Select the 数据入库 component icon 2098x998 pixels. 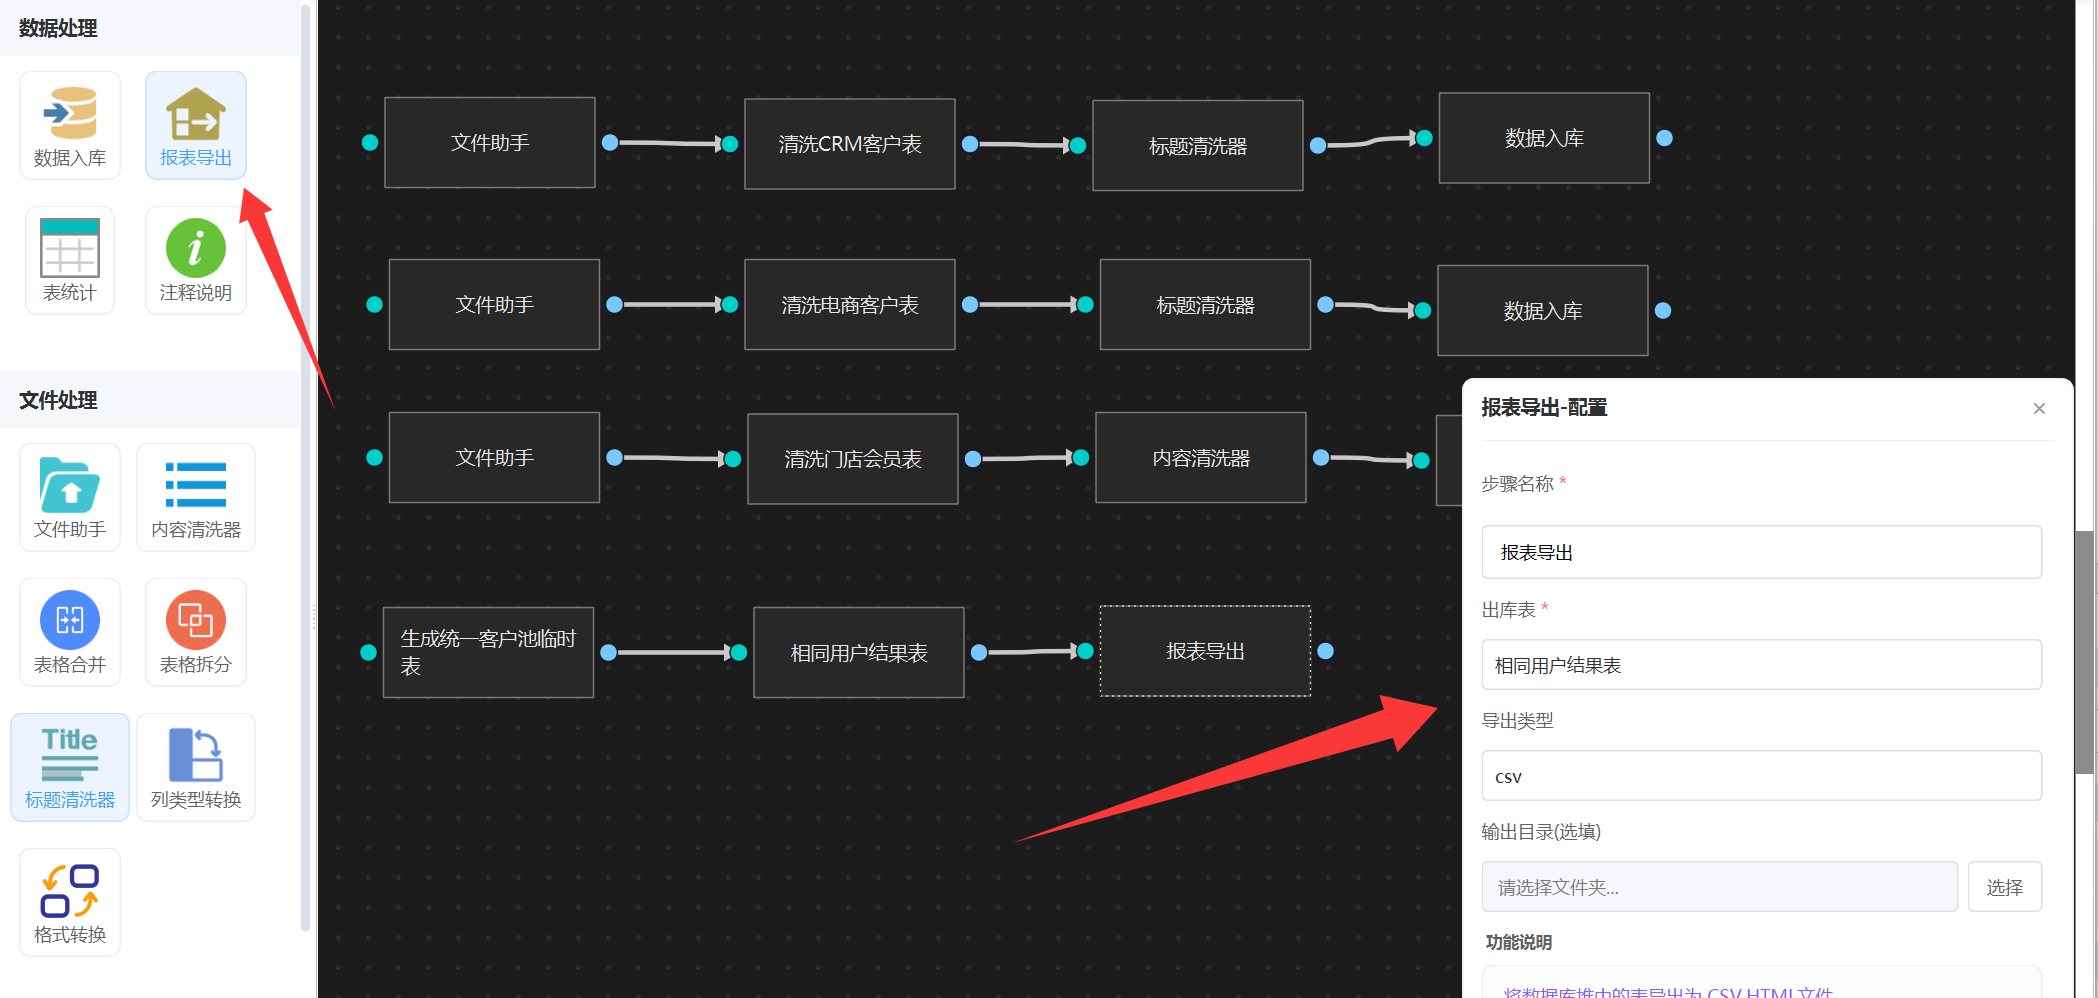pyautogui.click(x=70, y=125)
